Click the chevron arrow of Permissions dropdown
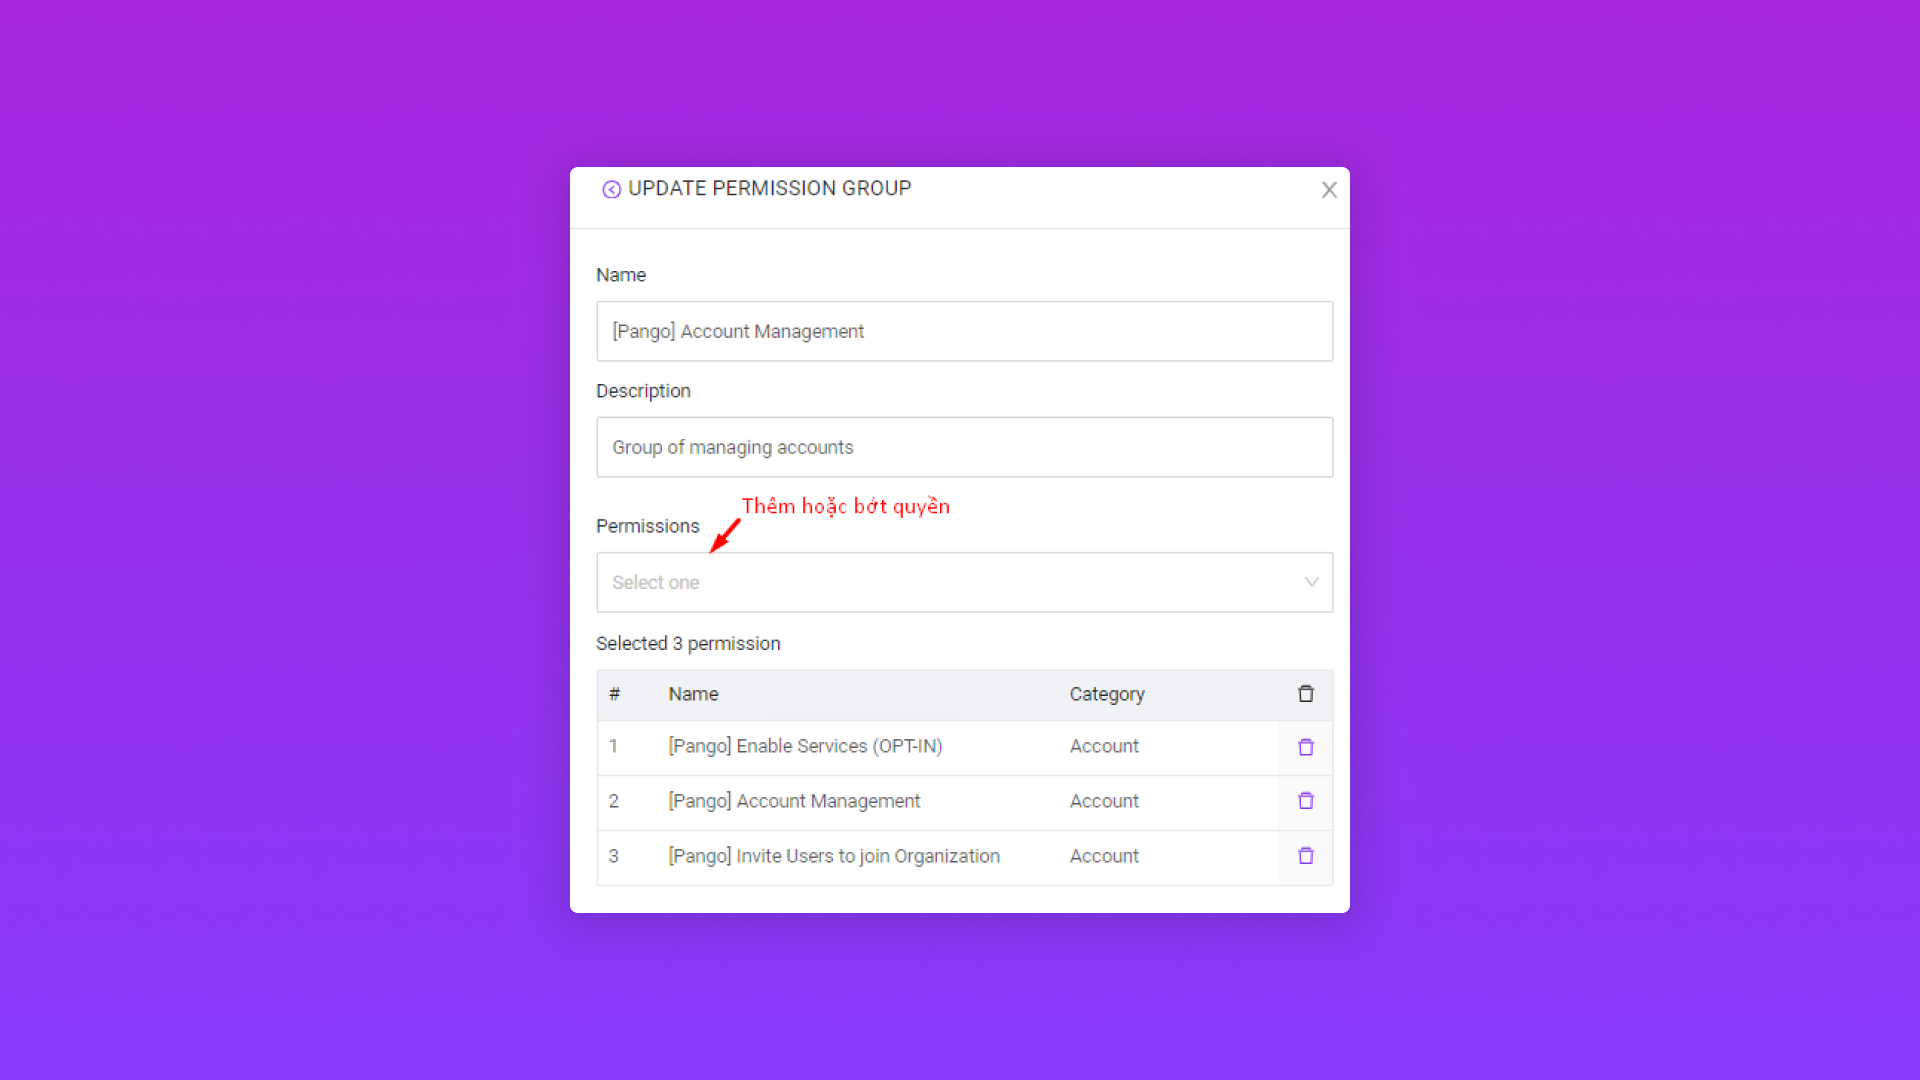1920x1080 pixels. tap(1311, 582)
